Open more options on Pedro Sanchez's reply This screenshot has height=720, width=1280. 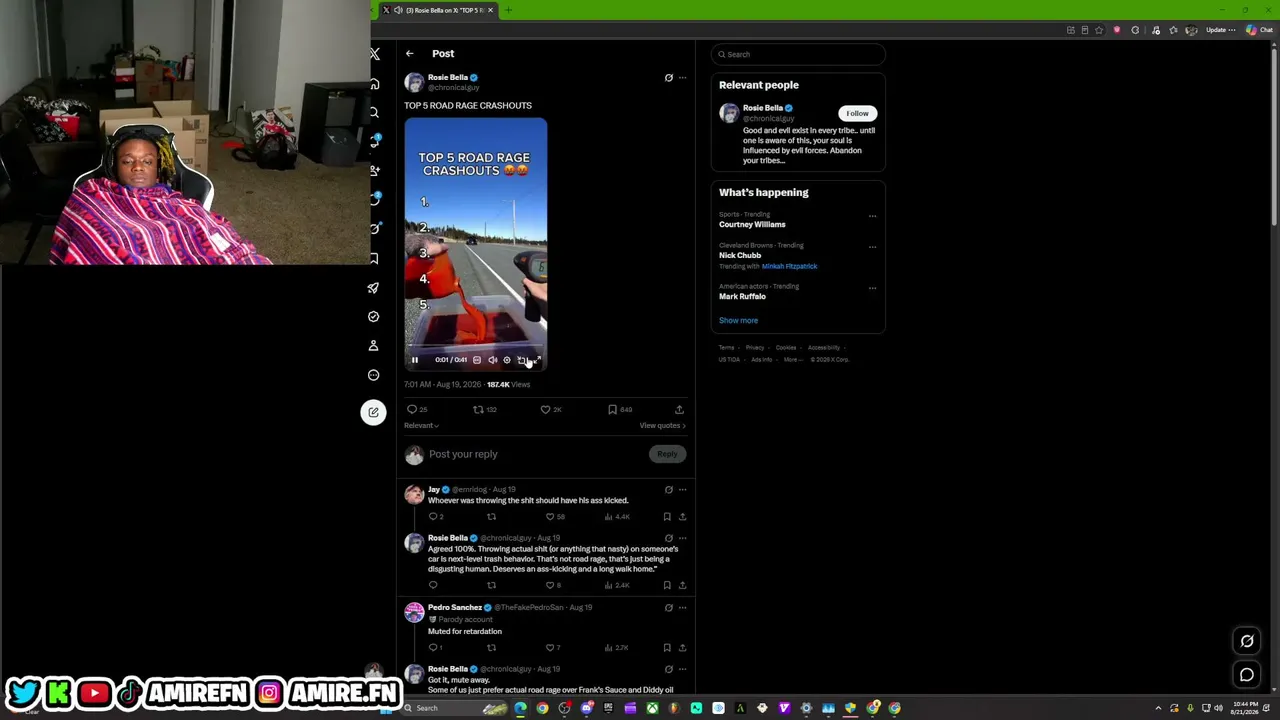point(683,607)
